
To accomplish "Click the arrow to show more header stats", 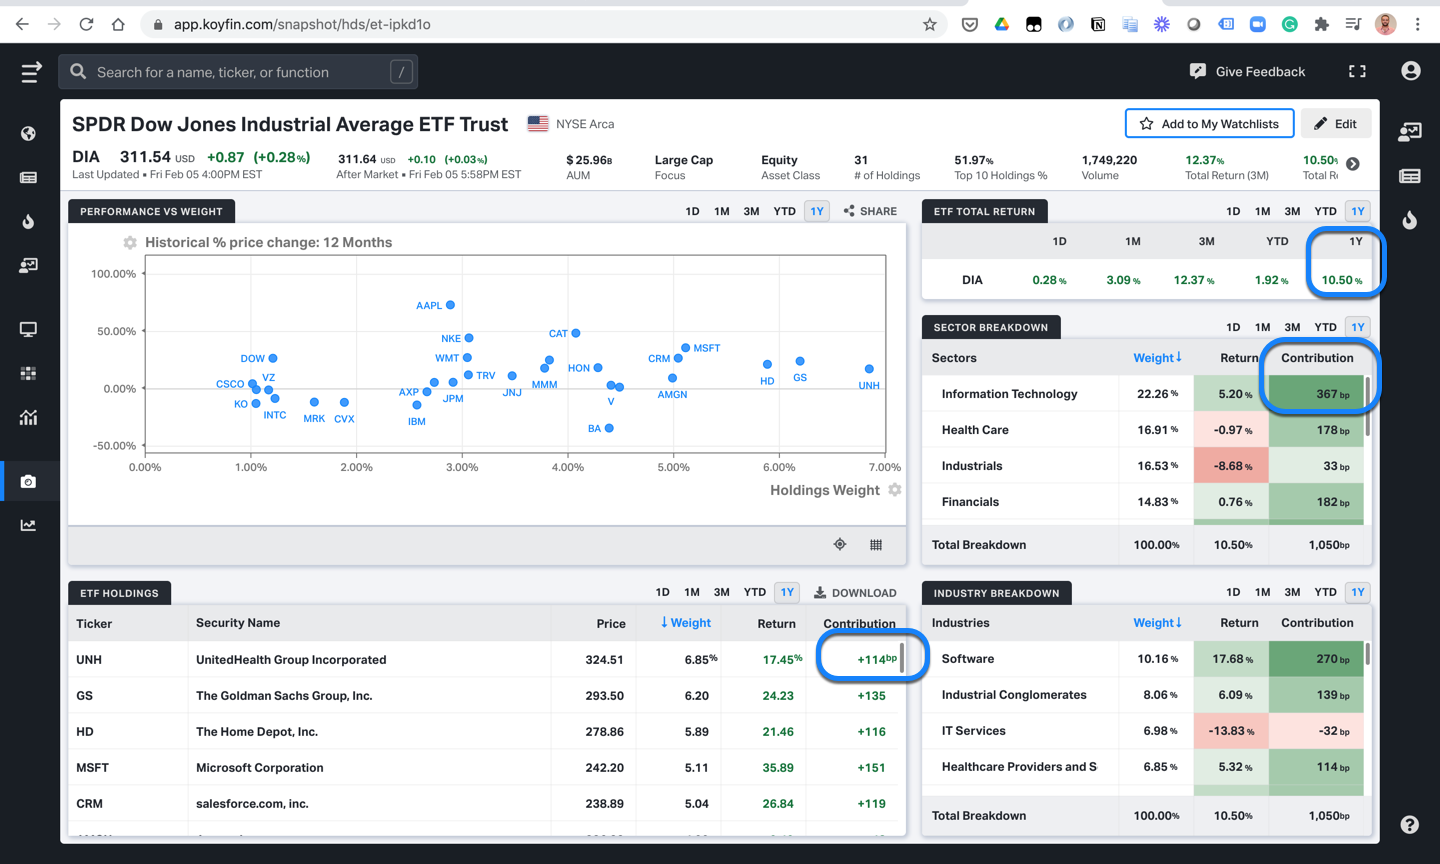I will coord(1353,164).
